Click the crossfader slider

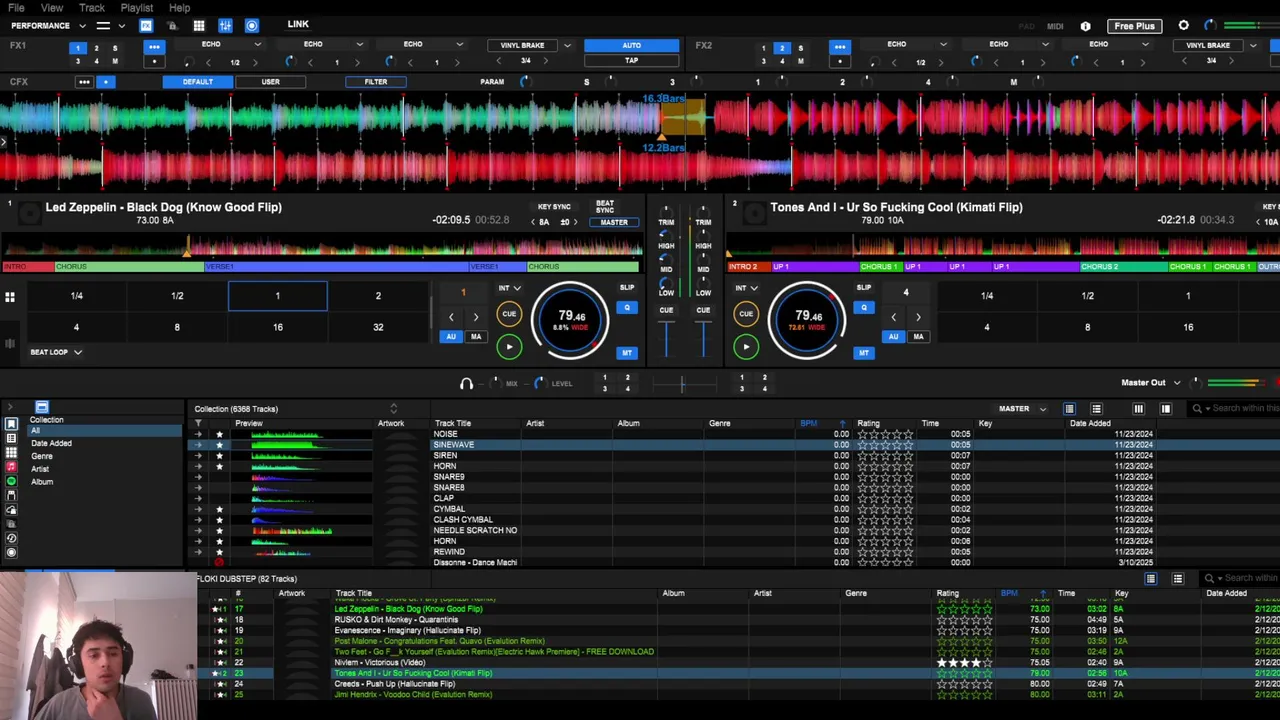coord(682,384)
